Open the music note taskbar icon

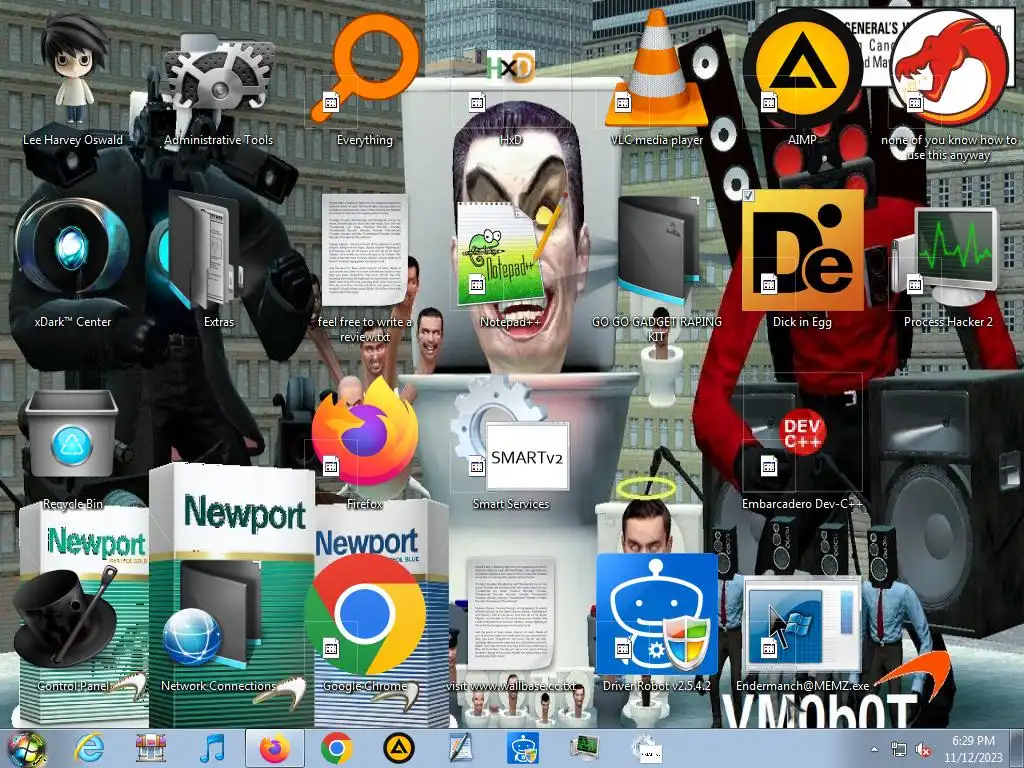212,748
